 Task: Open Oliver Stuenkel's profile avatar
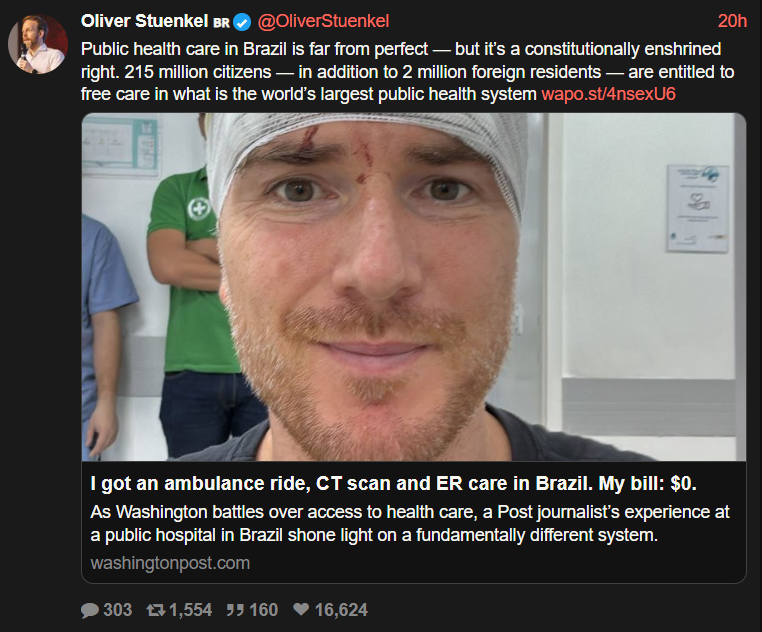coord(38,44)
